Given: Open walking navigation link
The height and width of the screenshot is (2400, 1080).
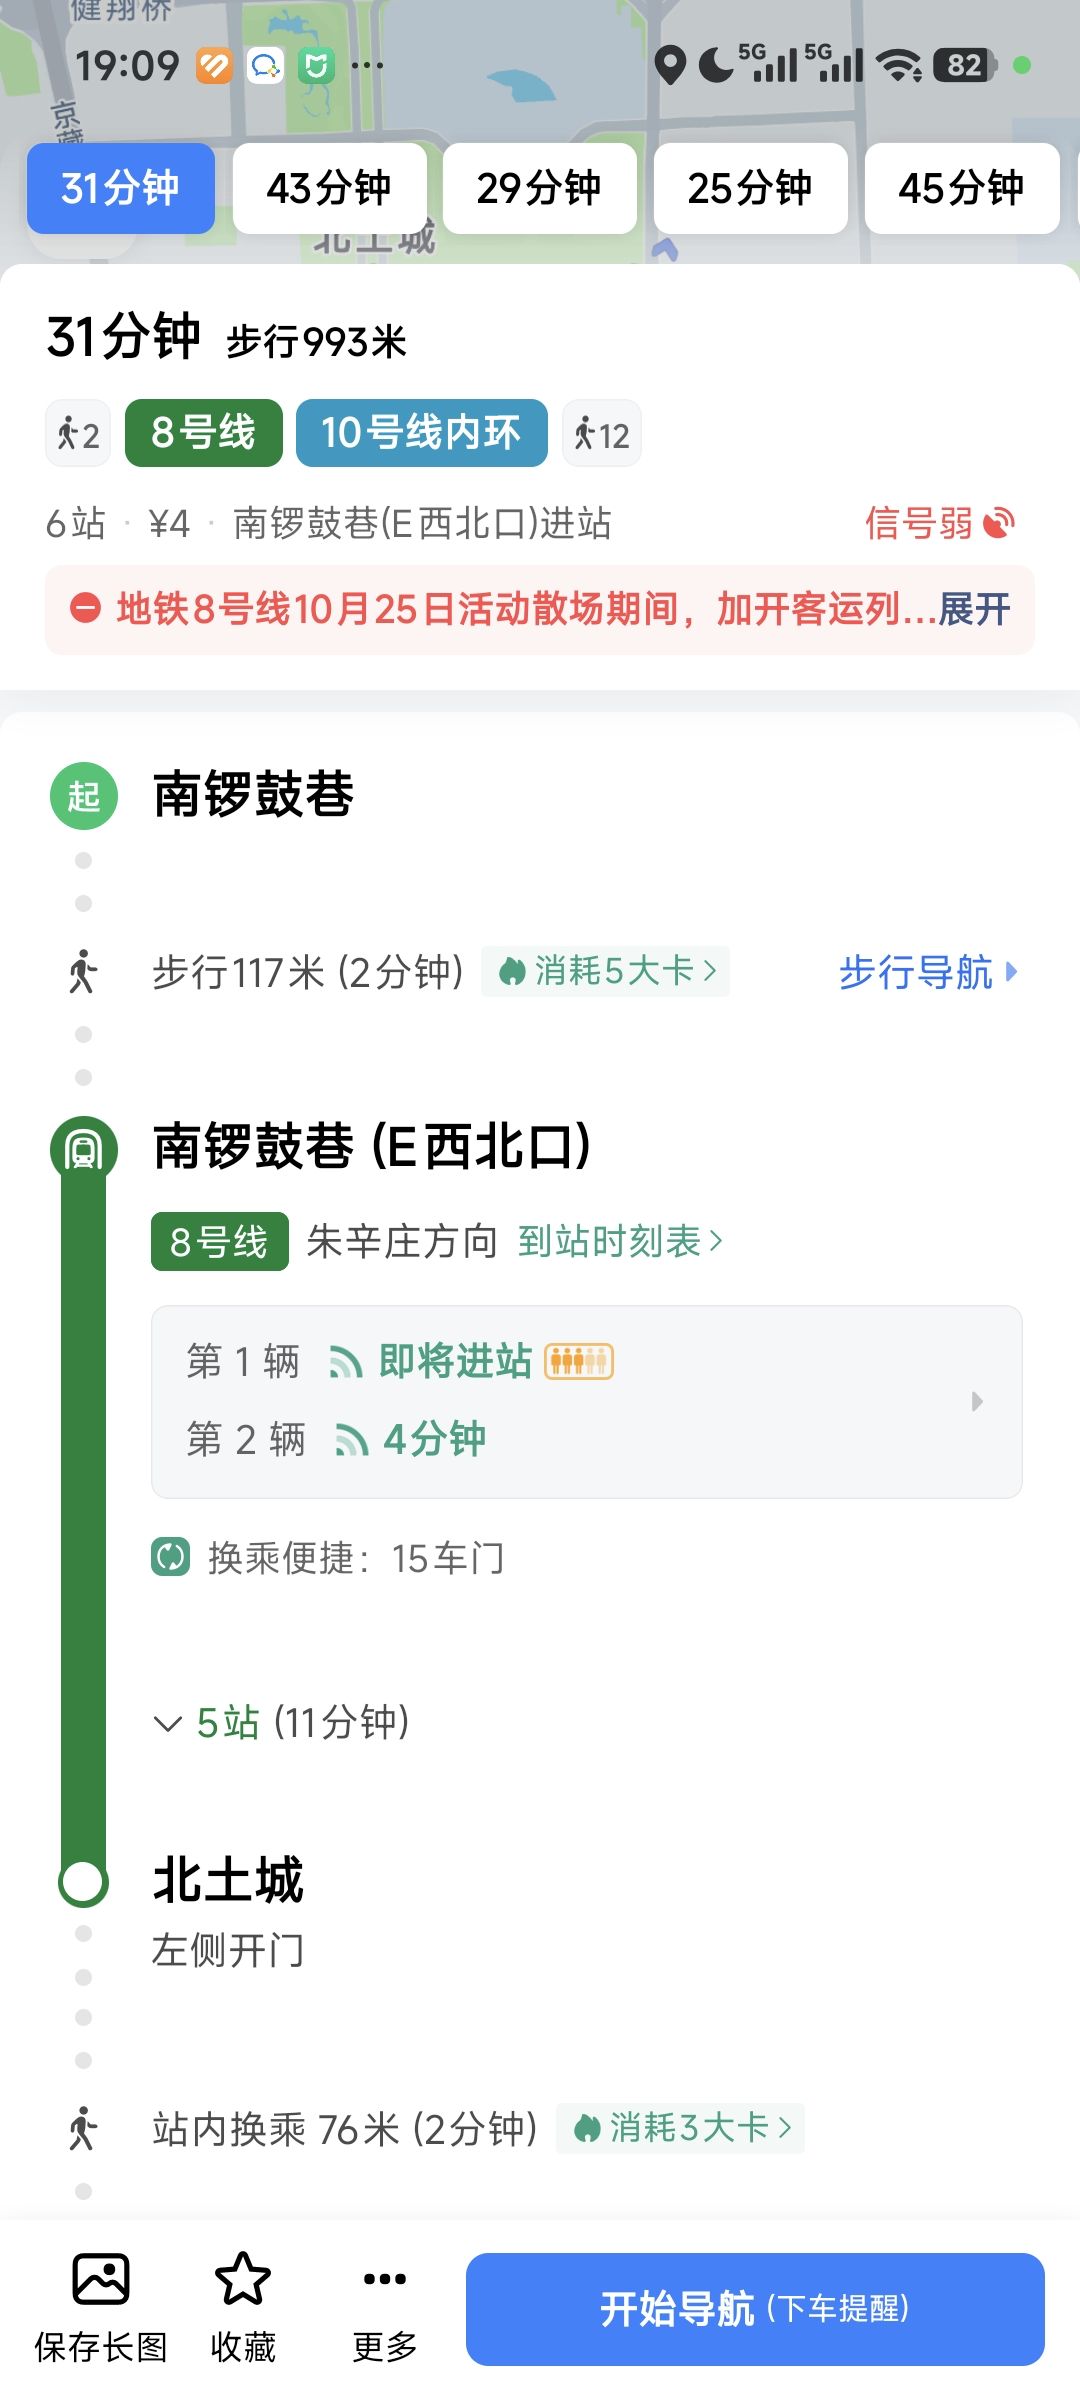Looking at the screenshot, I should (x=927, y=972).
